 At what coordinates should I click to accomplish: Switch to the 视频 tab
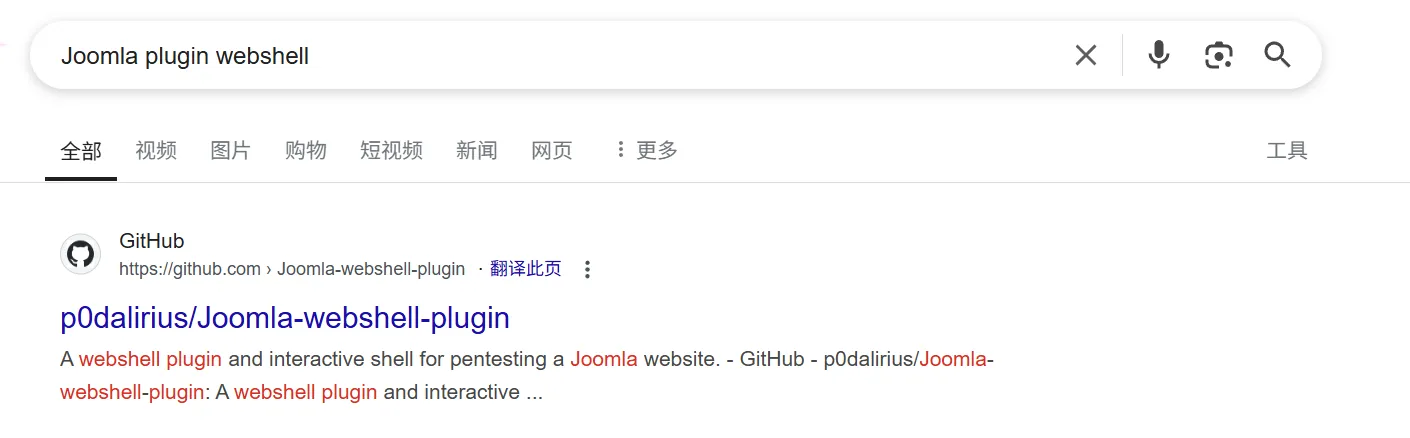pos(156,151)
